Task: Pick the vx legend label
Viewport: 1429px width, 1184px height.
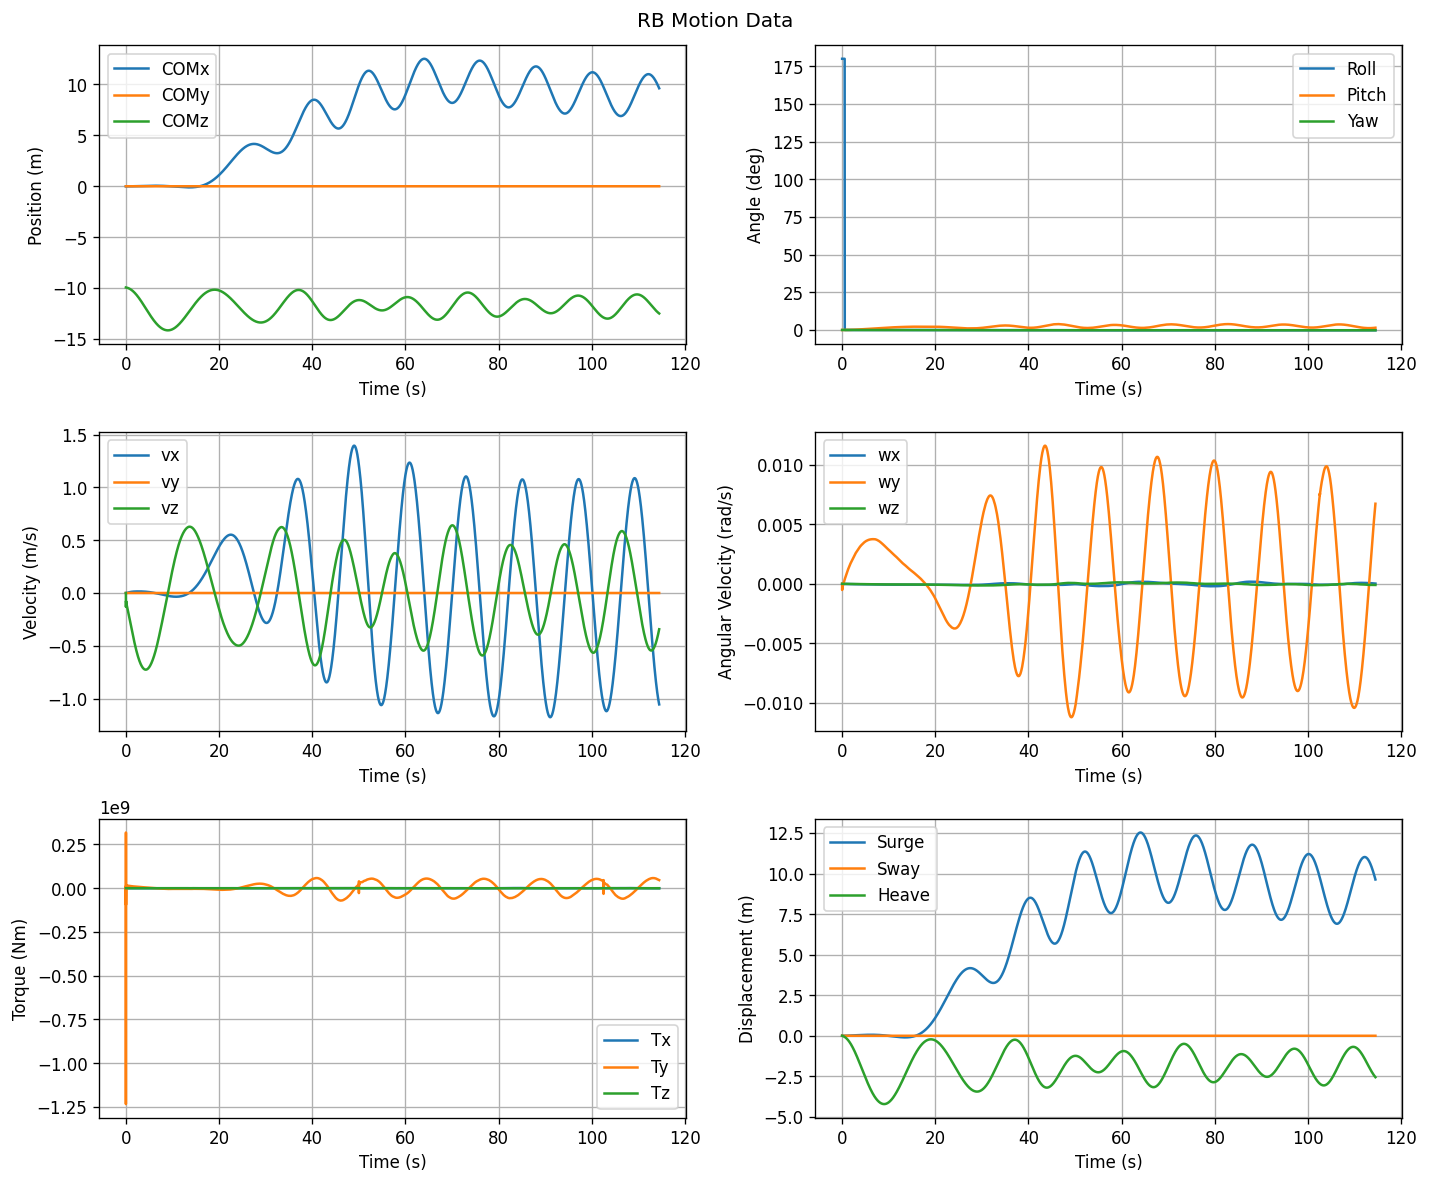Action: [171, 456]
